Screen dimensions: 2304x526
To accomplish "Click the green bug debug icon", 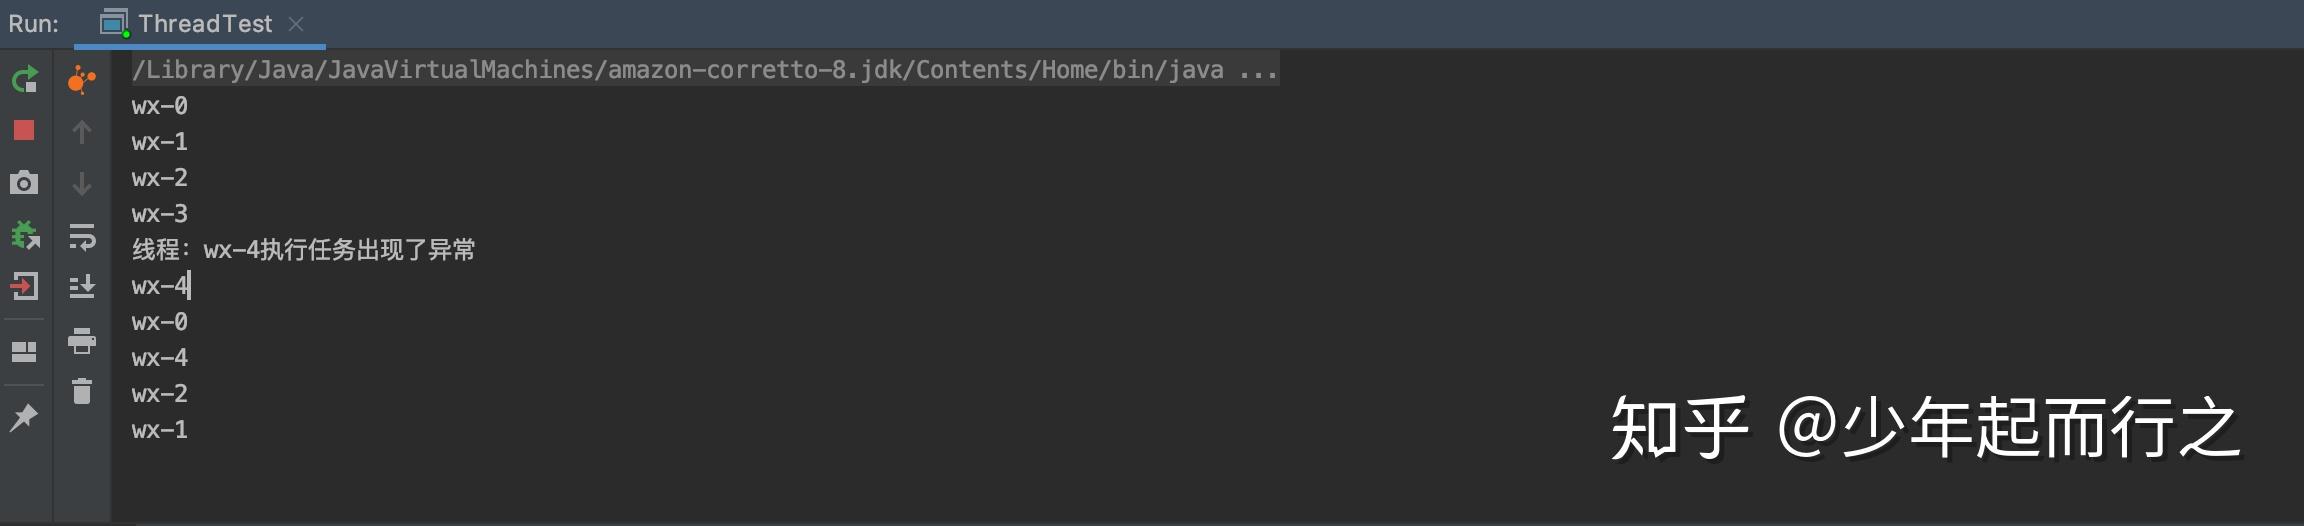I will coord(25,235).
